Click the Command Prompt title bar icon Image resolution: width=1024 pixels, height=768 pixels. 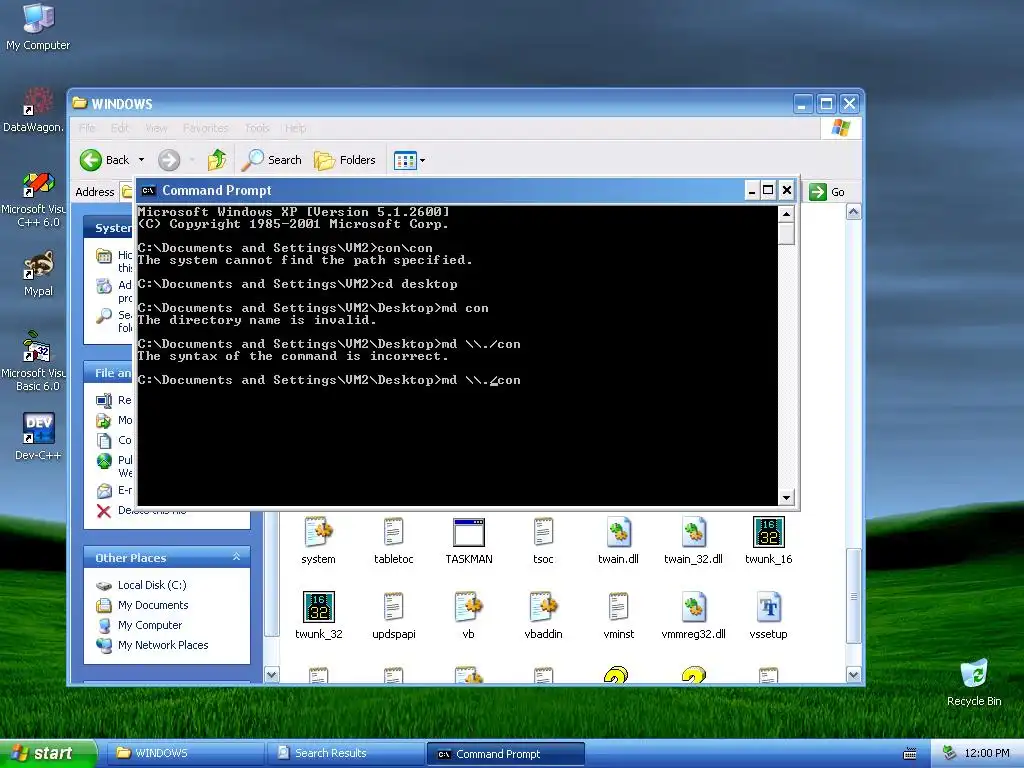click(149, 191)
